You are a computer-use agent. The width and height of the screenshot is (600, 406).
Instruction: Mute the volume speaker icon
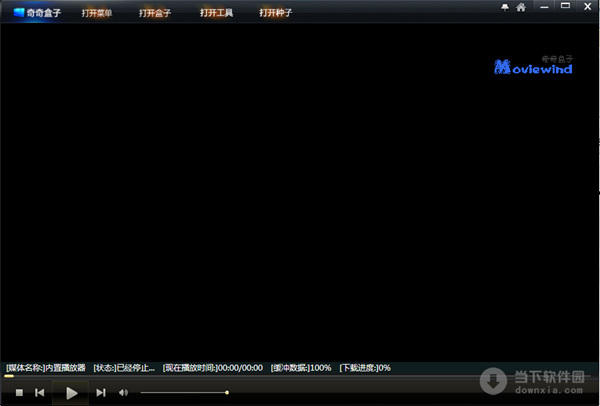point(123,393)
